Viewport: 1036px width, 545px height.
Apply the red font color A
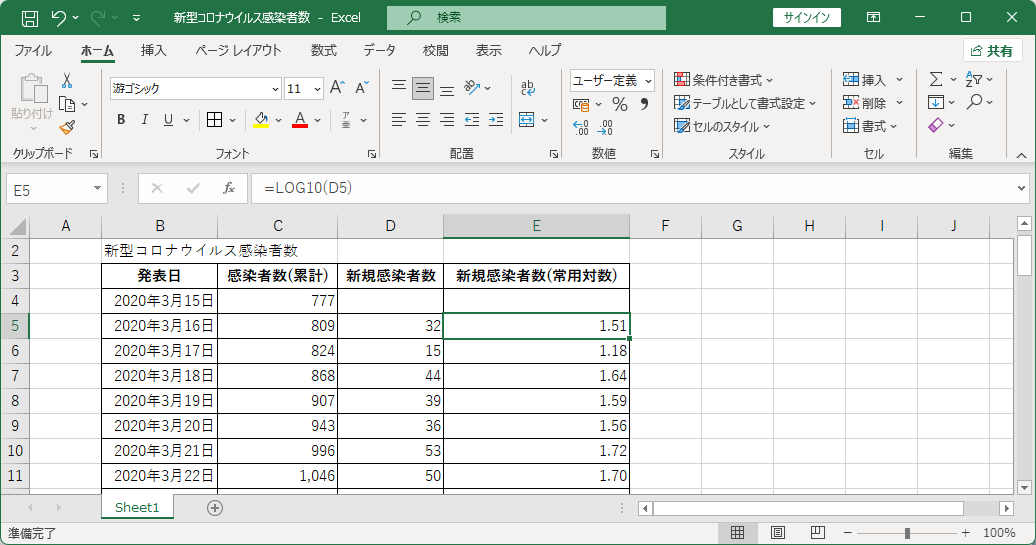(300, 120)
